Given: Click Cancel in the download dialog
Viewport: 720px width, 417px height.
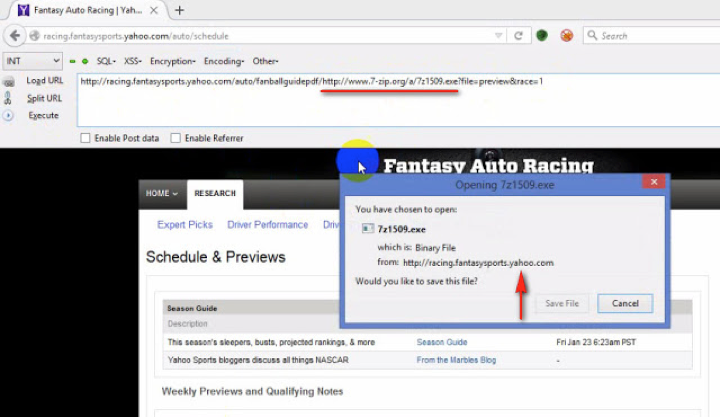Looking at the screenshot, I should point(625,303).
